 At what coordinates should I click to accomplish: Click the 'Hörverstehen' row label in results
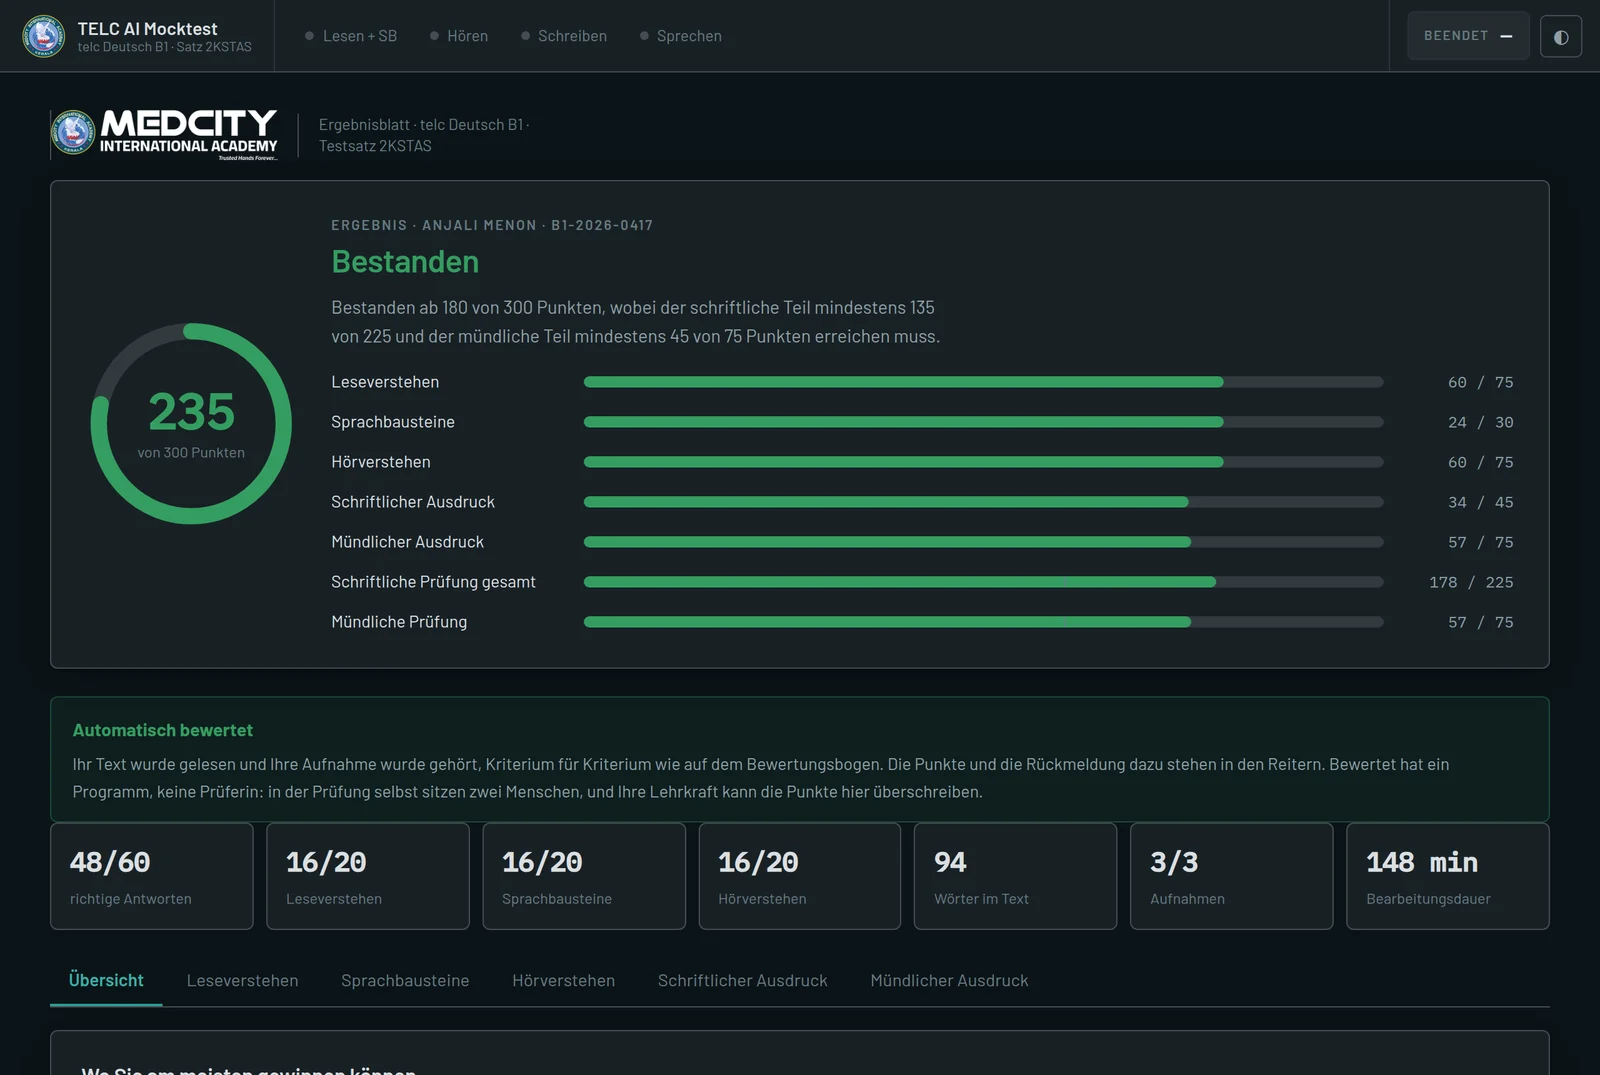pyautogui.click(x=381, y=462)
